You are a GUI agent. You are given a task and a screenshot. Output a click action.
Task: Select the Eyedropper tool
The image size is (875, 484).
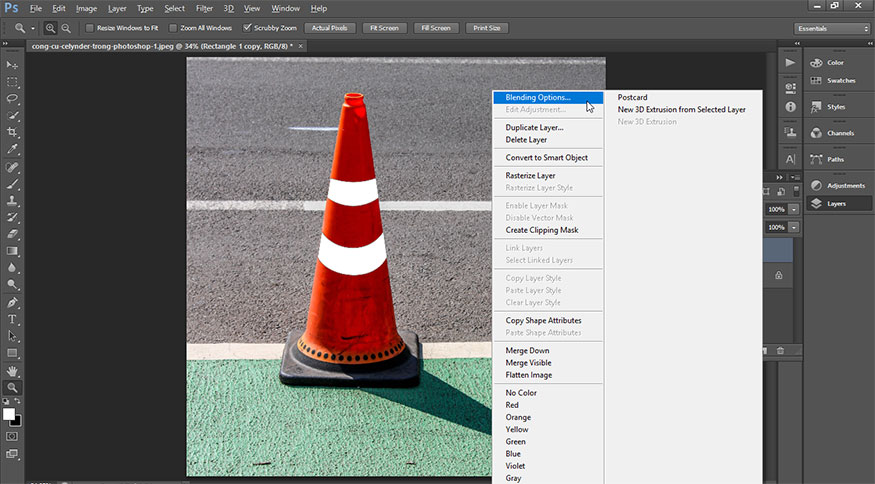(x=13, y=149)
